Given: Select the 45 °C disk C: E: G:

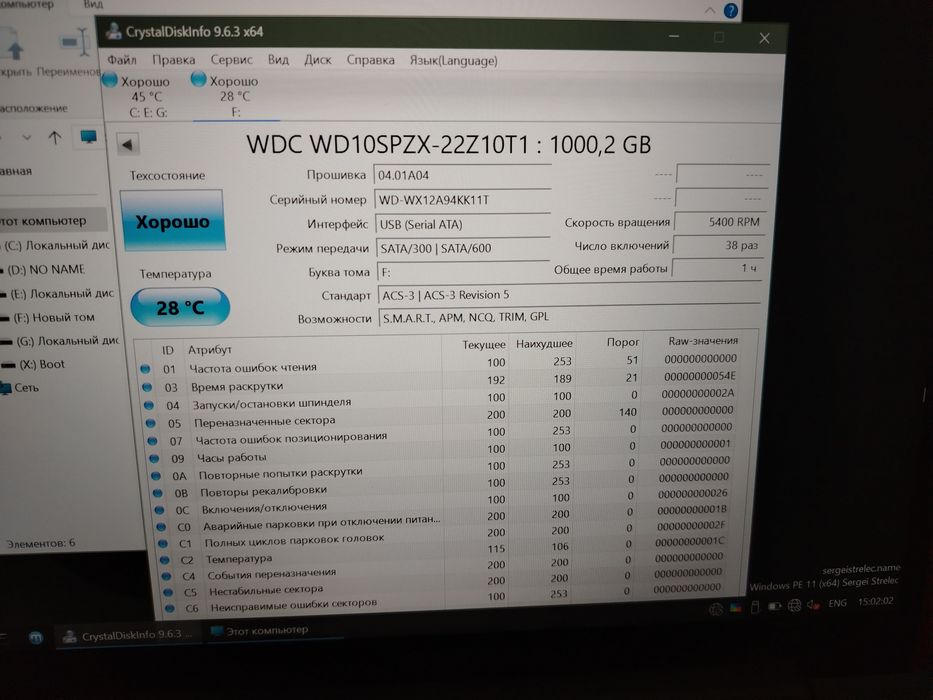Looking at the screenshot, I should (138, 96).
